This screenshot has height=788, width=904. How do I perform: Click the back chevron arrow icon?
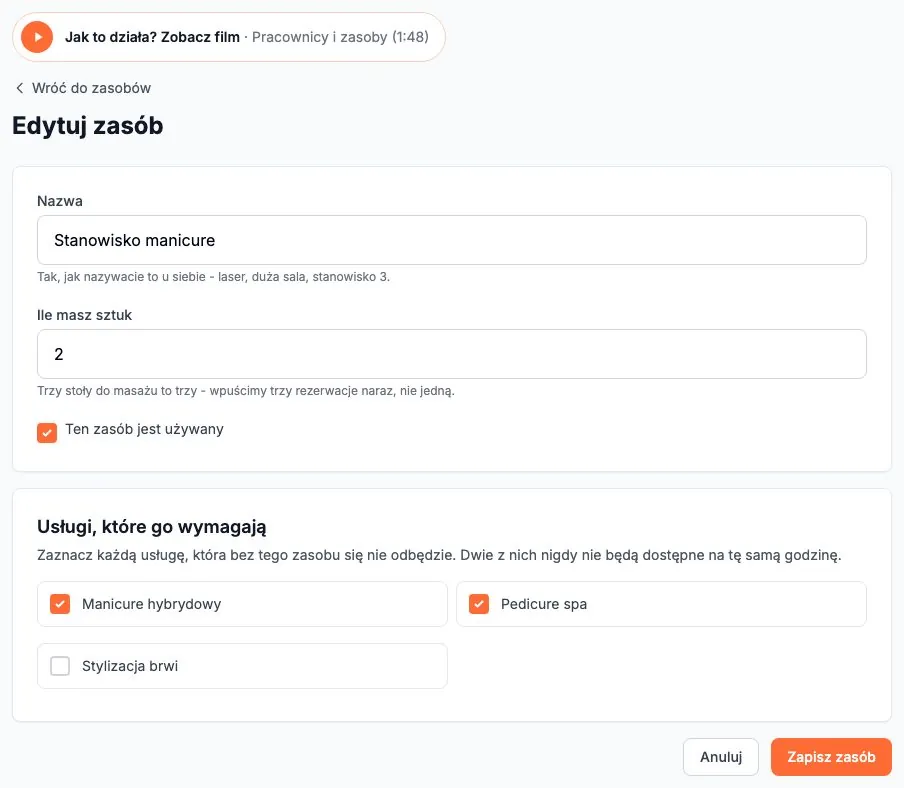[20, 88]
